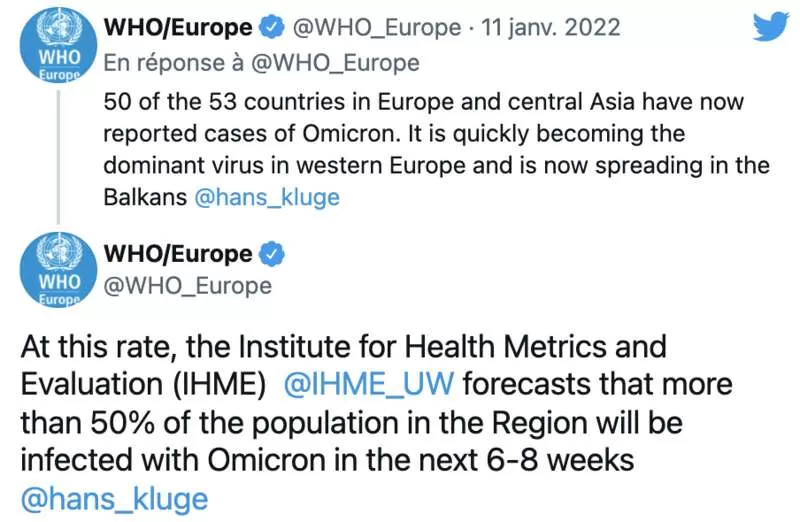Open the WHO Europe avatar on the second tweet

[x=58, y=270]
